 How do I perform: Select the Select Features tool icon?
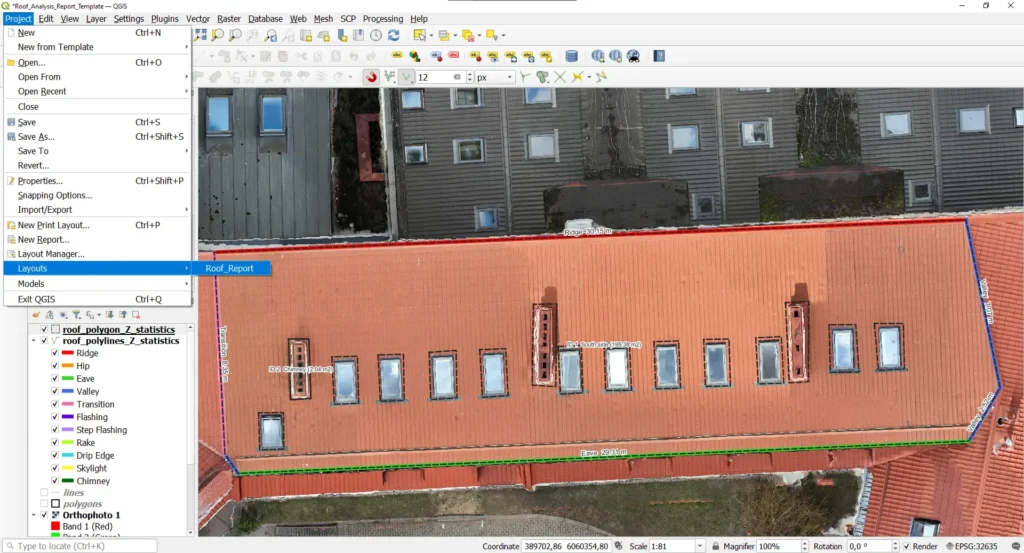coord(419,35)
